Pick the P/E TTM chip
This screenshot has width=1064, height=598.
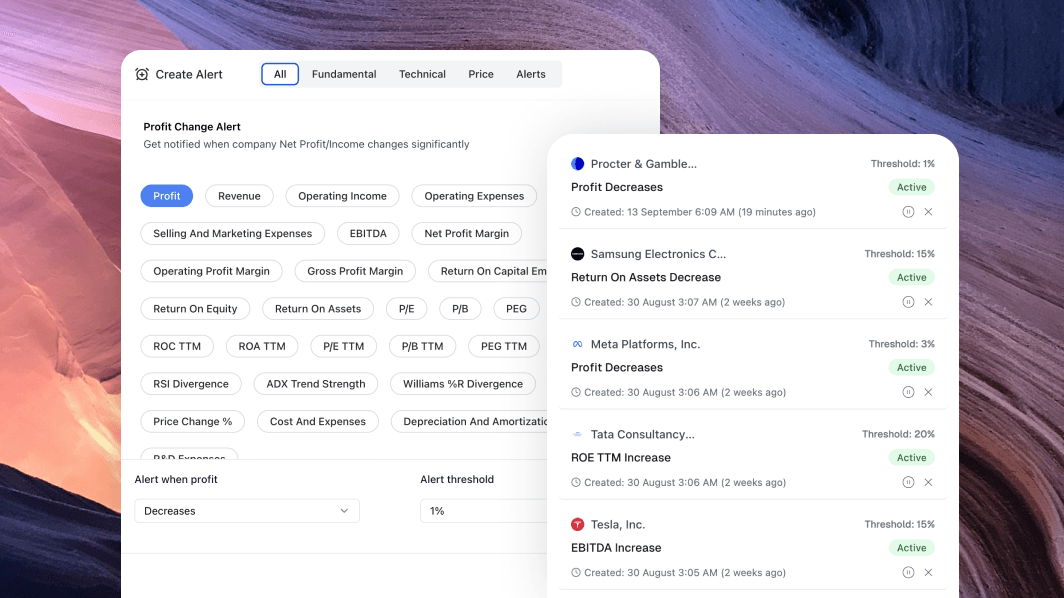coord(343,346)
